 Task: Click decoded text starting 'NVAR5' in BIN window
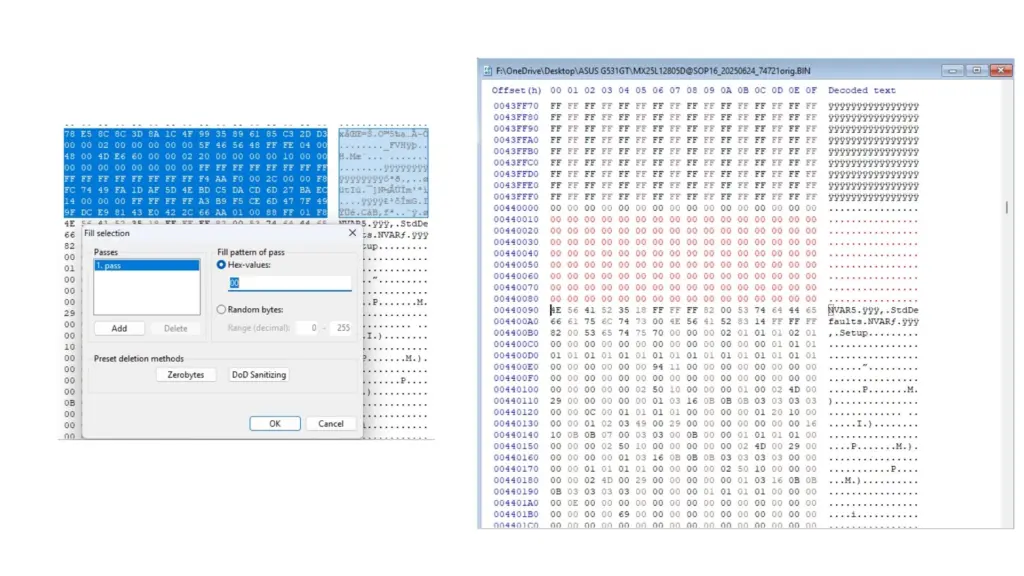coord(873,310)
